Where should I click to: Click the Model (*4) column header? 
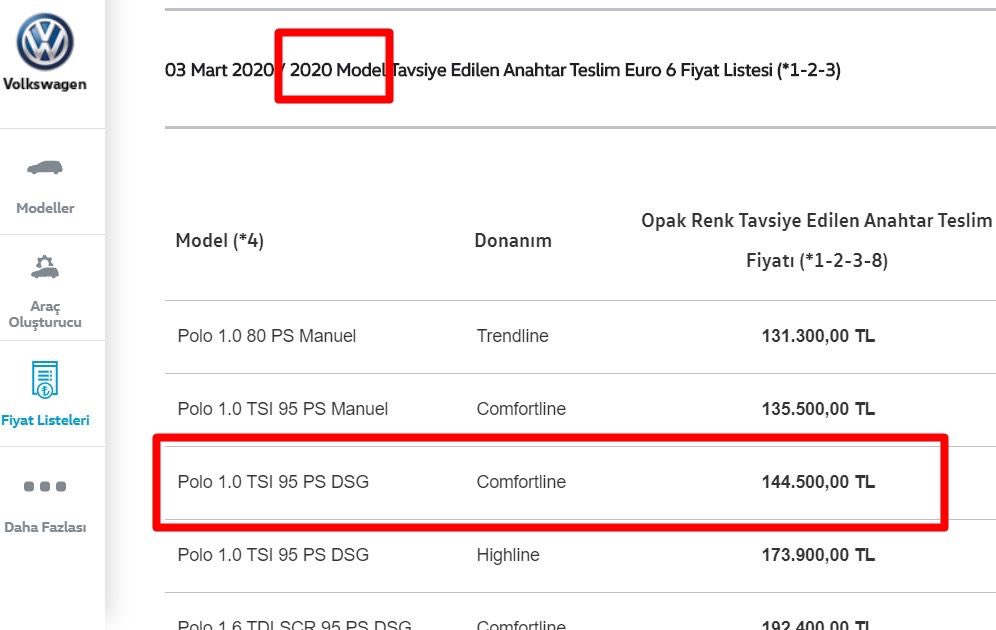pyautogui.click(x=220, y=241)
